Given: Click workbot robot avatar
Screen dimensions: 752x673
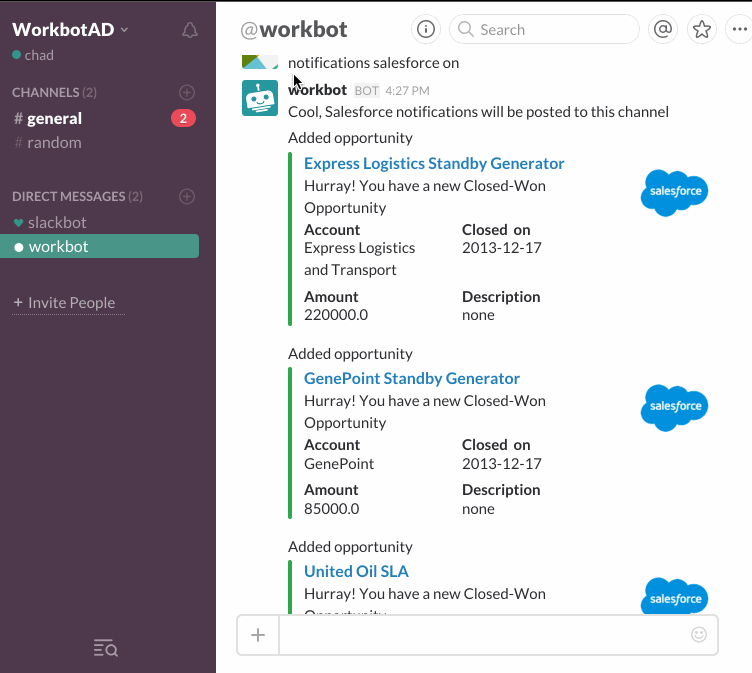Looking at the screenshot, I should tap(260, 98).
